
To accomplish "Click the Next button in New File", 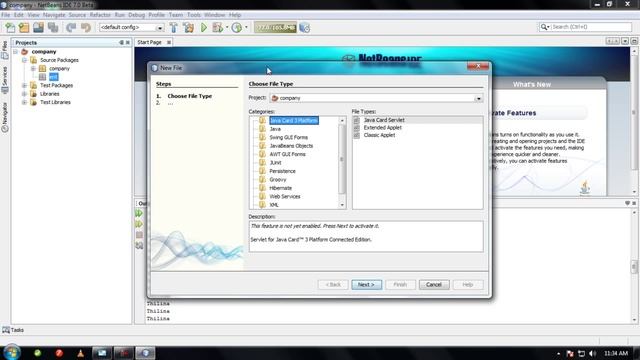I will pos(367,284).
